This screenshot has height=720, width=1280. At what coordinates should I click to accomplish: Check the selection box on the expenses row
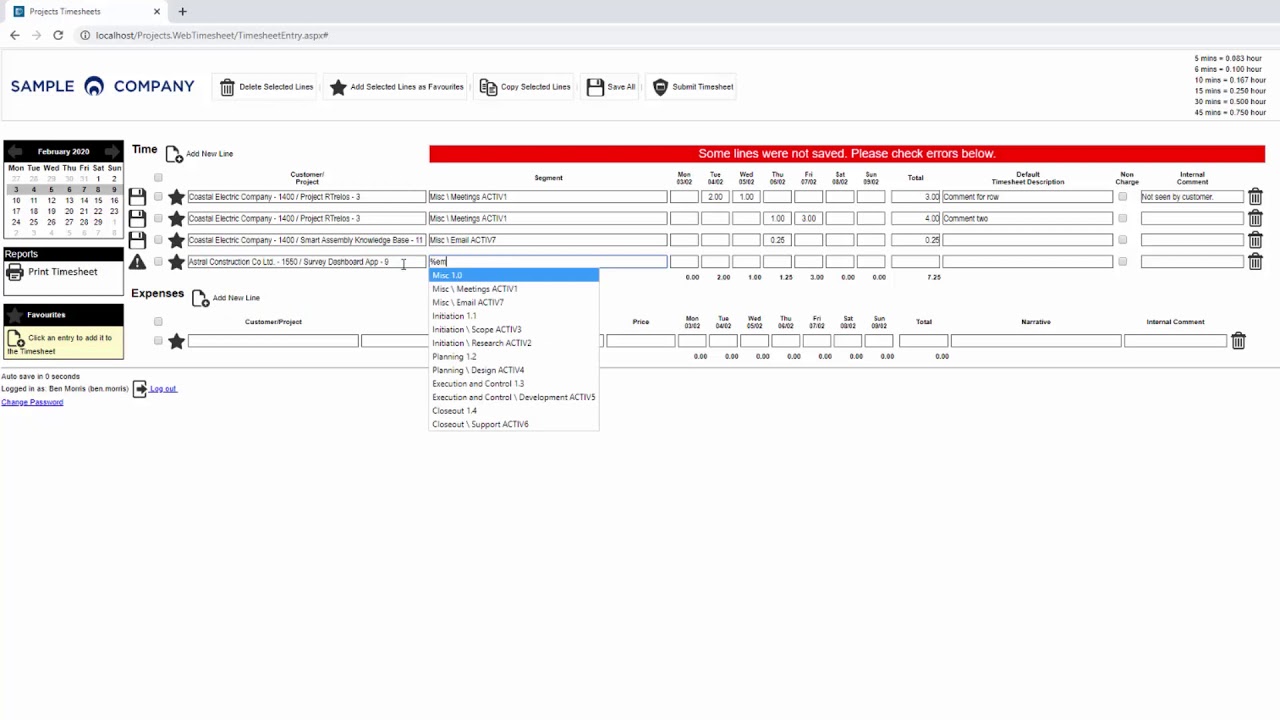click(158, 341)
